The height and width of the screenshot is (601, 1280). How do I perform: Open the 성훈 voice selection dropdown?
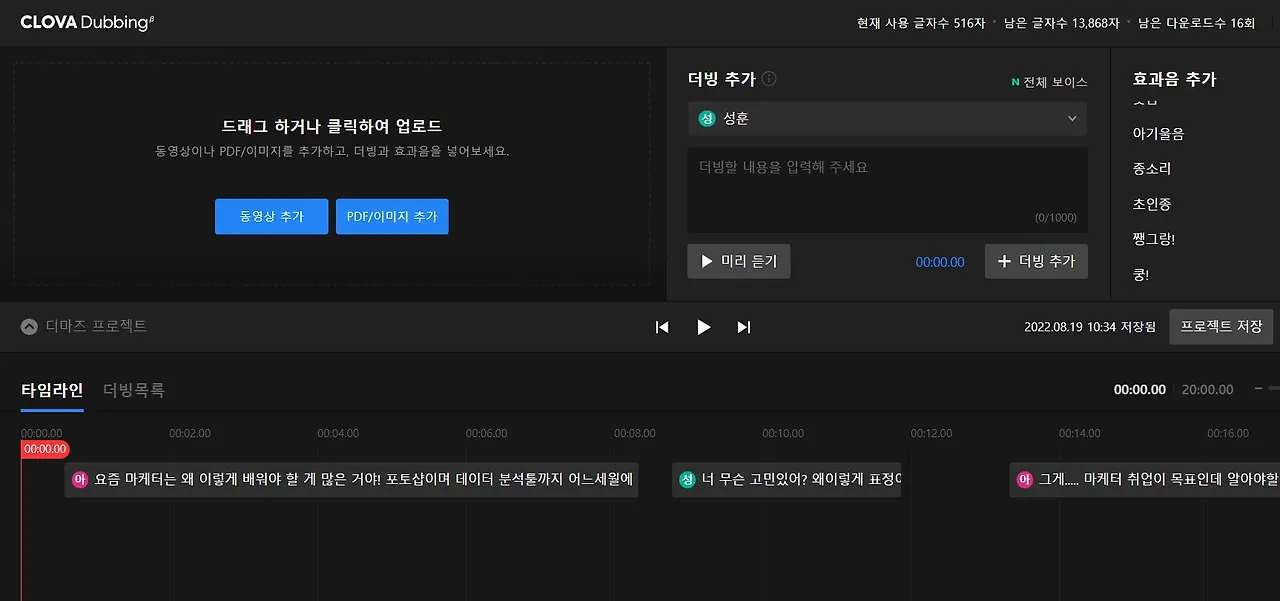tap(1072, 118)
